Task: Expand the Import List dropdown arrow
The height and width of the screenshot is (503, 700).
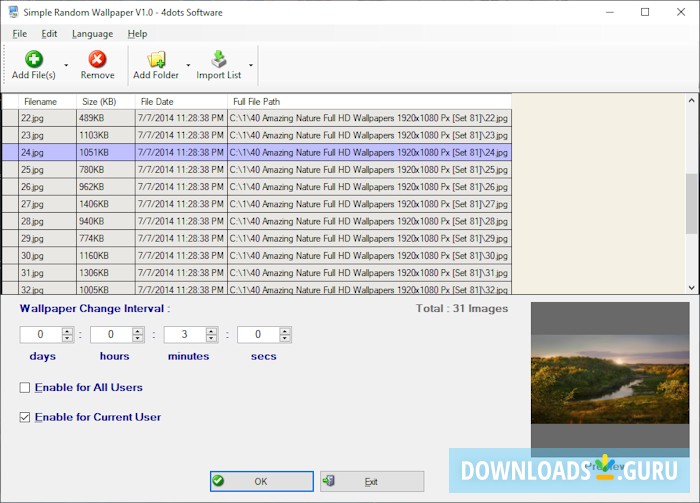Action: tap(251, 66)
